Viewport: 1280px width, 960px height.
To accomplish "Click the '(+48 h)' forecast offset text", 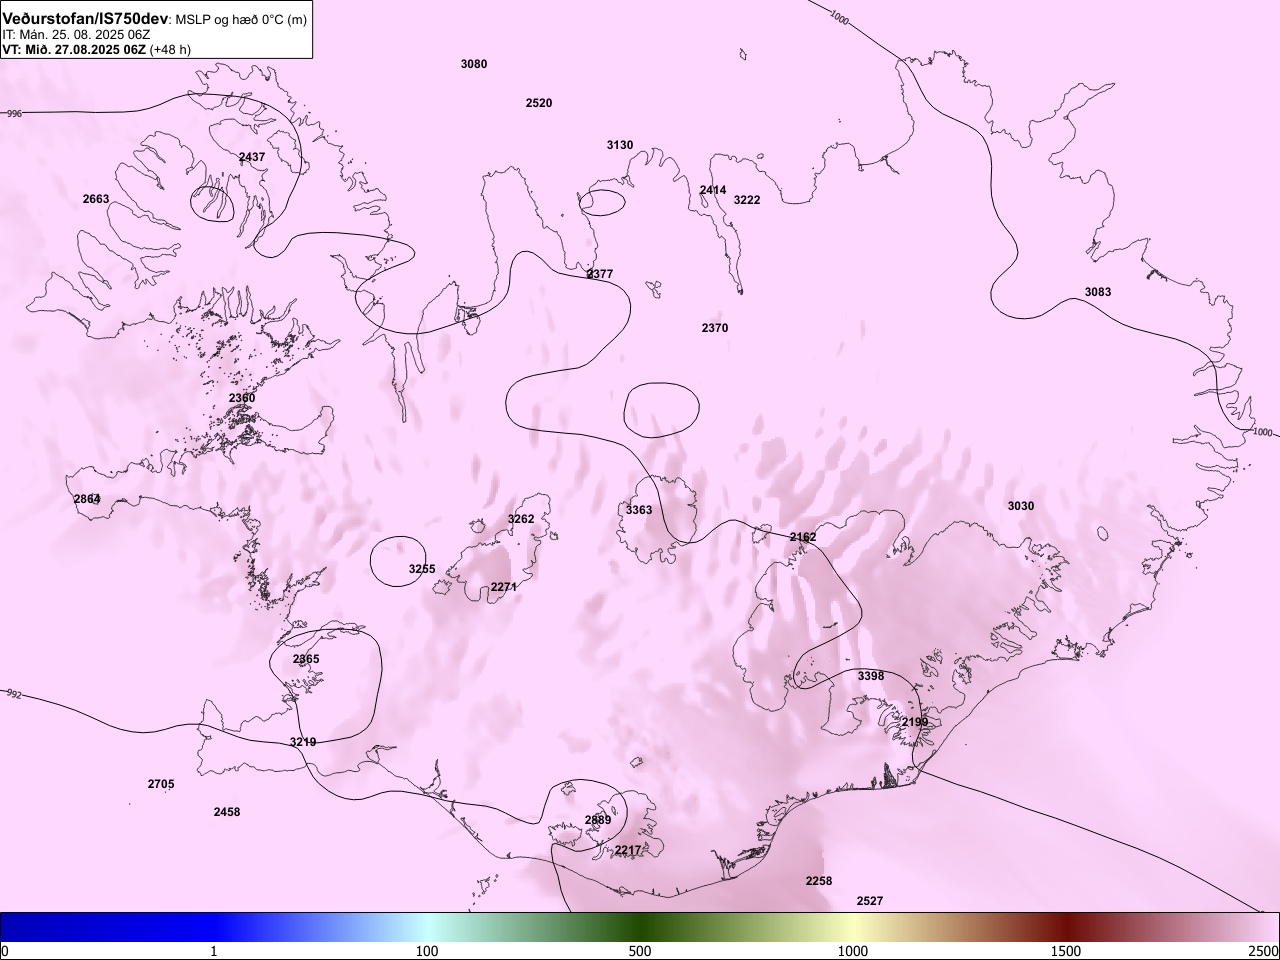I will coord(170,49).
